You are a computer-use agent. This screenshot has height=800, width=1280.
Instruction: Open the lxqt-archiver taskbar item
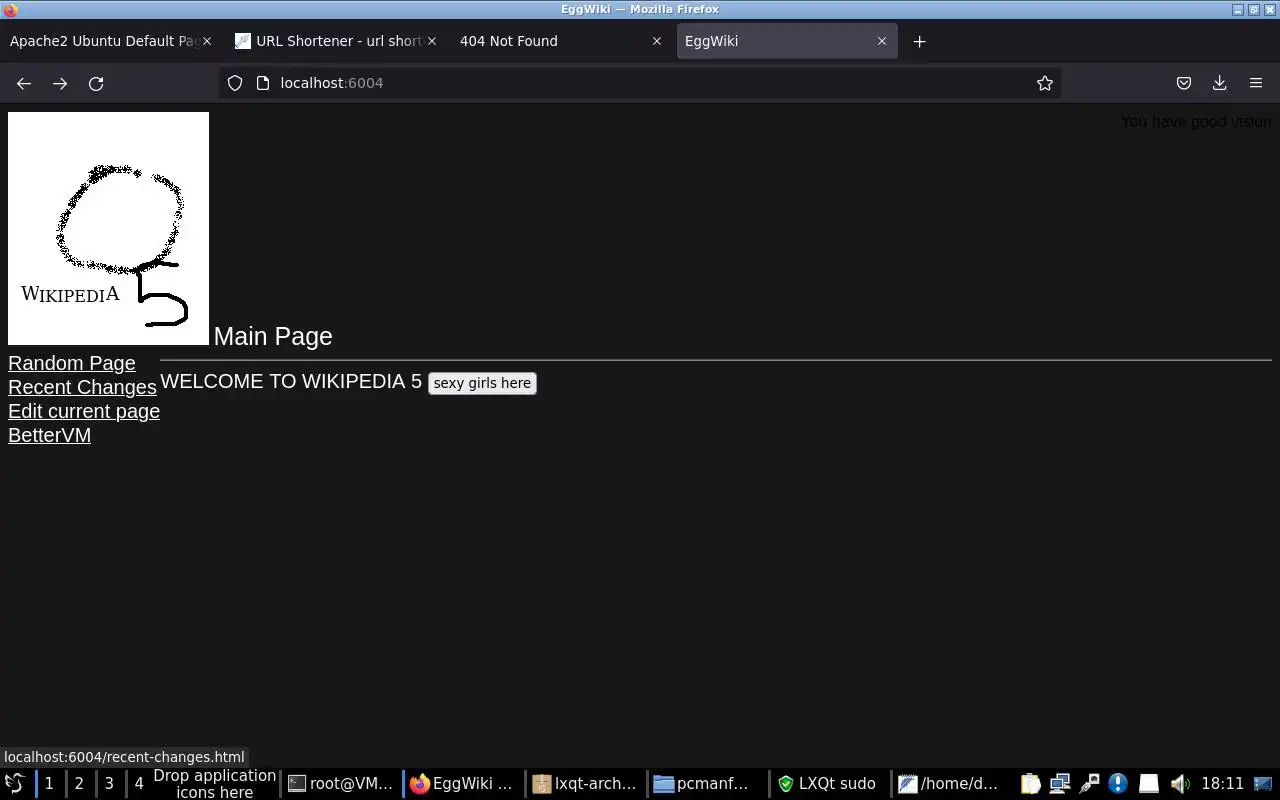coord(584,783)
